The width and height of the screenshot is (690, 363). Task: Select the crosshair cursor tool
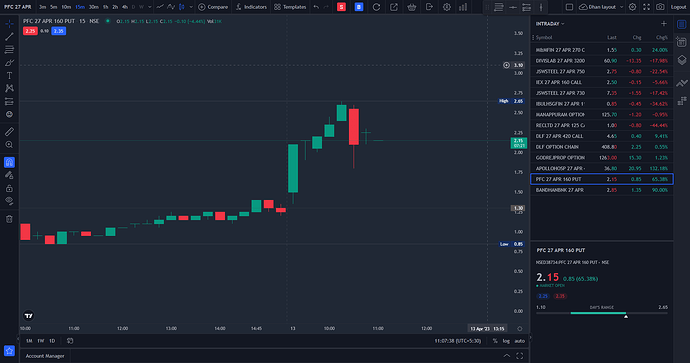(9, 24)
